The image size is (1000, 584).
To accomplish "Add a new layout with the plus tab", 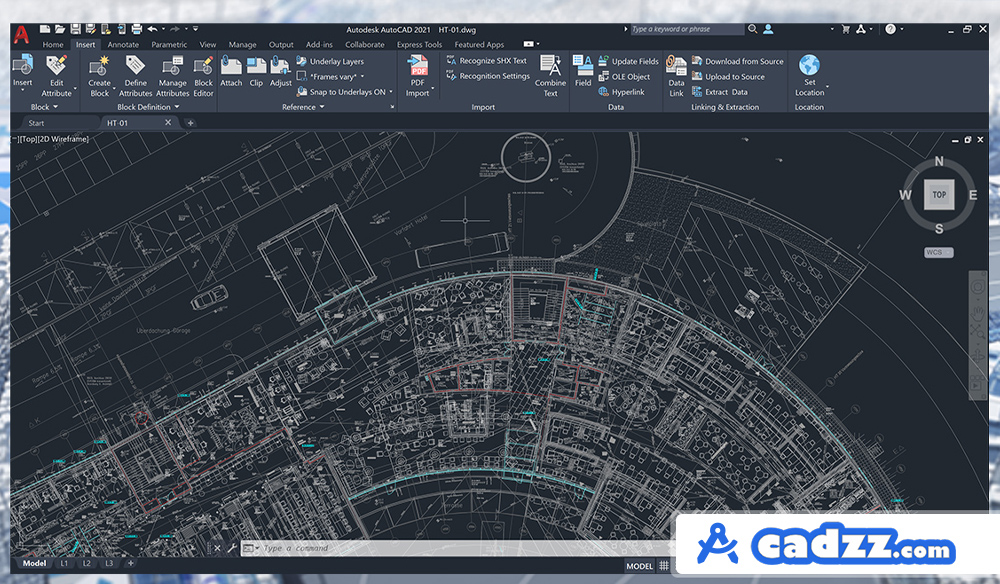I will tap(130, 564).
